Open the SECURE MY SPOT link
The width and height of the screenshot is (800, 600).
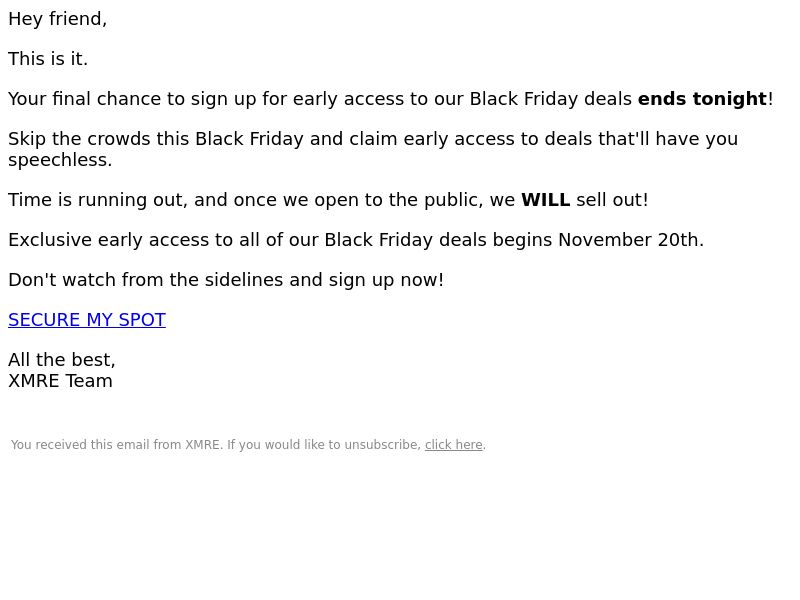(x=87, y=320)
